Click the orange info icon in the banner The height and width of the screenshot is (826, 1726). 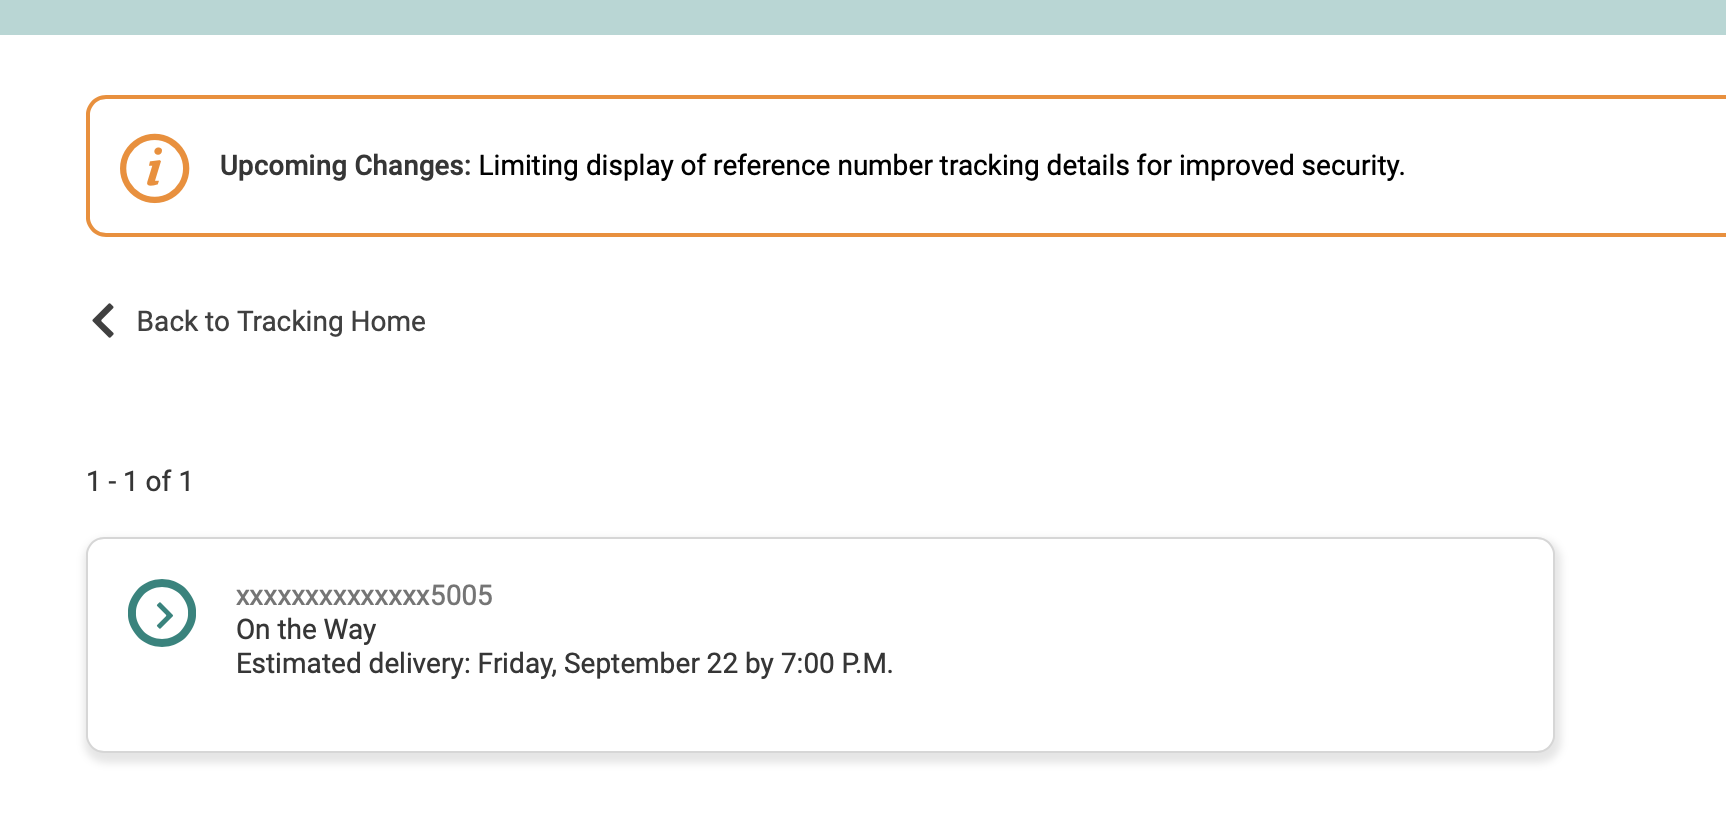point(154,168)
